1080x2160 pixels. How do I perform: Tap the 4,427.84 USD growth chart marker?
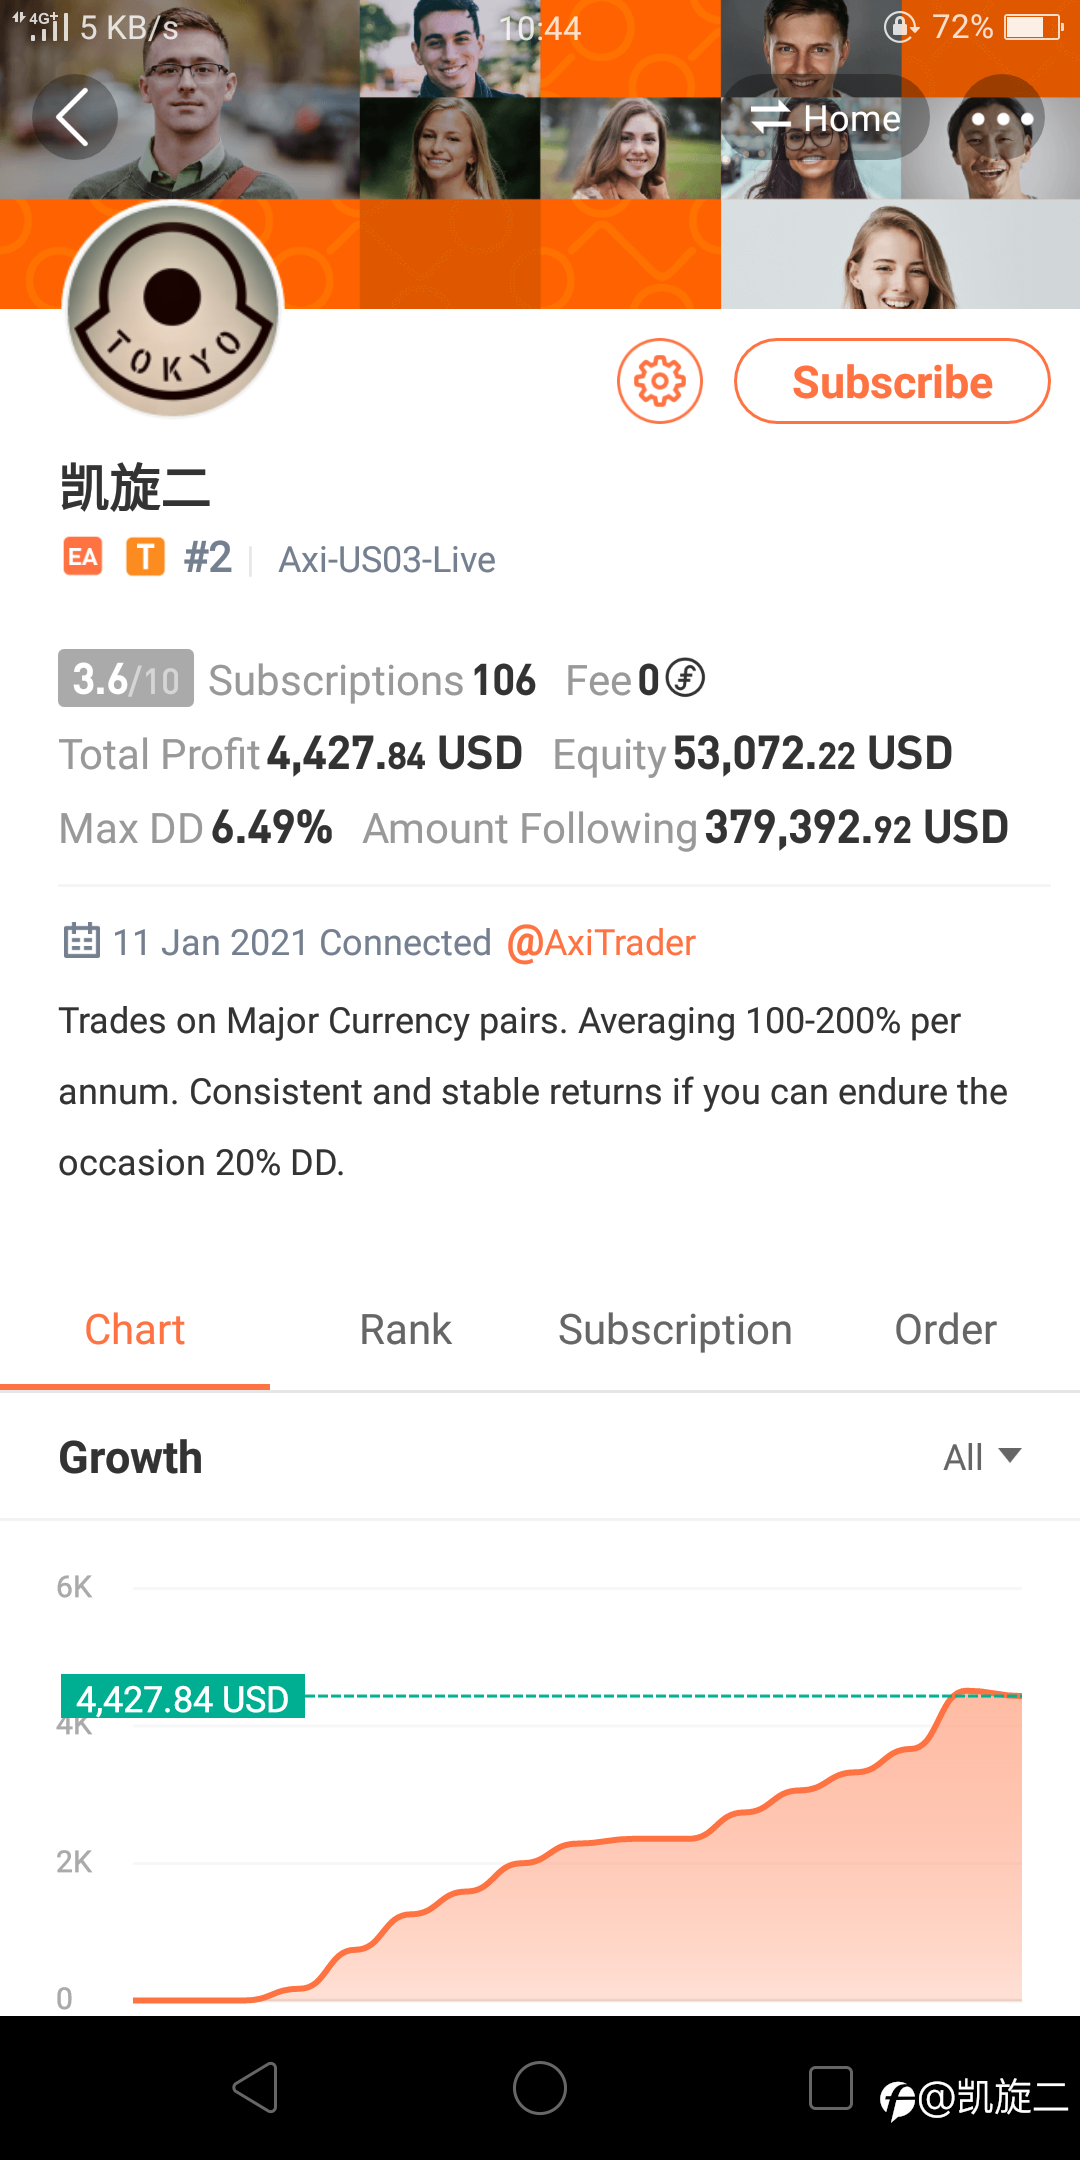[183, 1697]
